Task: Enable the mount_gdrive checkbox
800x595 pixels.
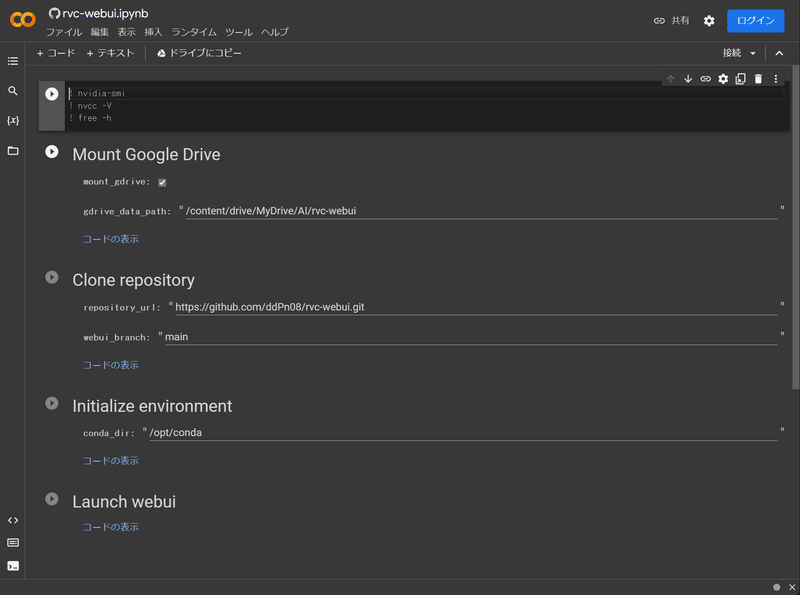Action: coord(160,182)
